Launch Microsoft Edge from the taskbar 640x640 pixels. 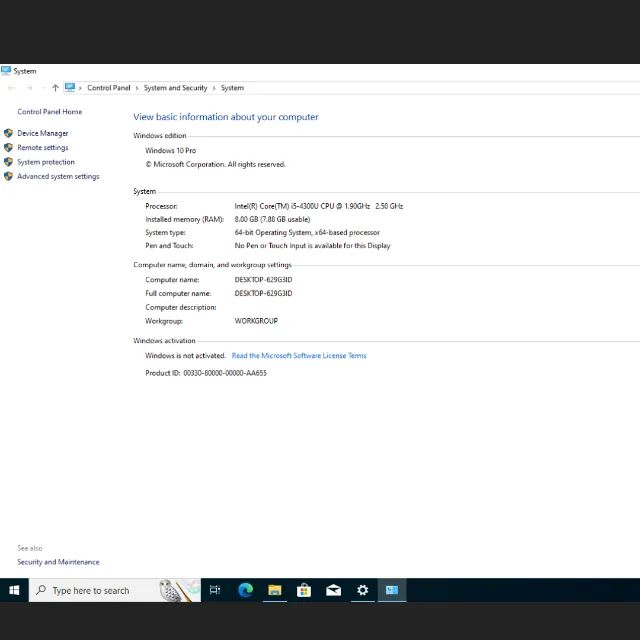[245, 590]
